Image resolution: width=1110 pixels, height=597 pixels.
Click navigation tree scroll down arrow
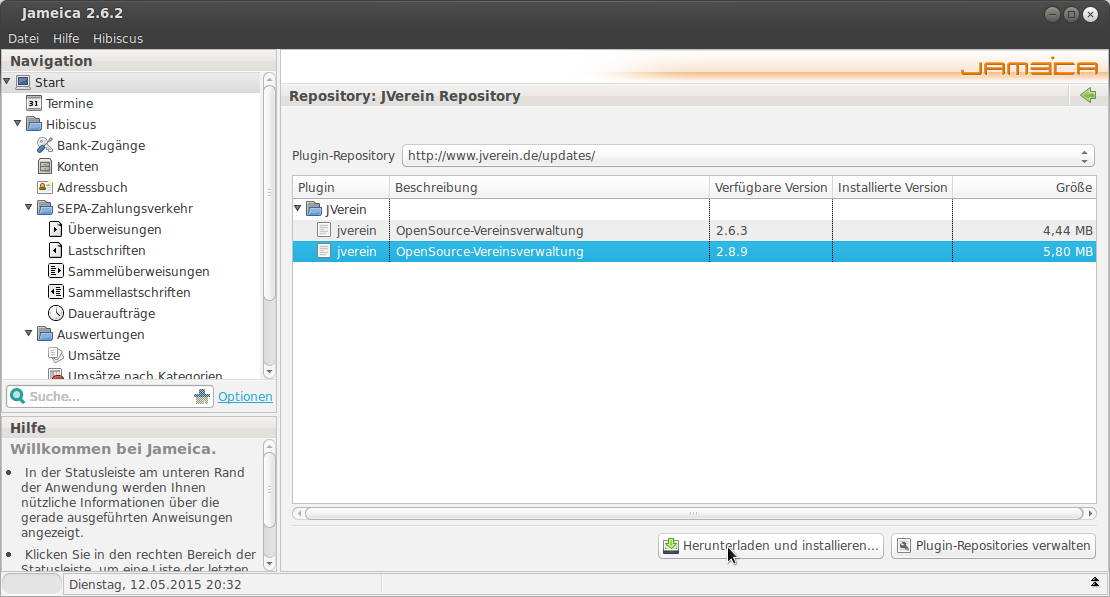[269, 372]
